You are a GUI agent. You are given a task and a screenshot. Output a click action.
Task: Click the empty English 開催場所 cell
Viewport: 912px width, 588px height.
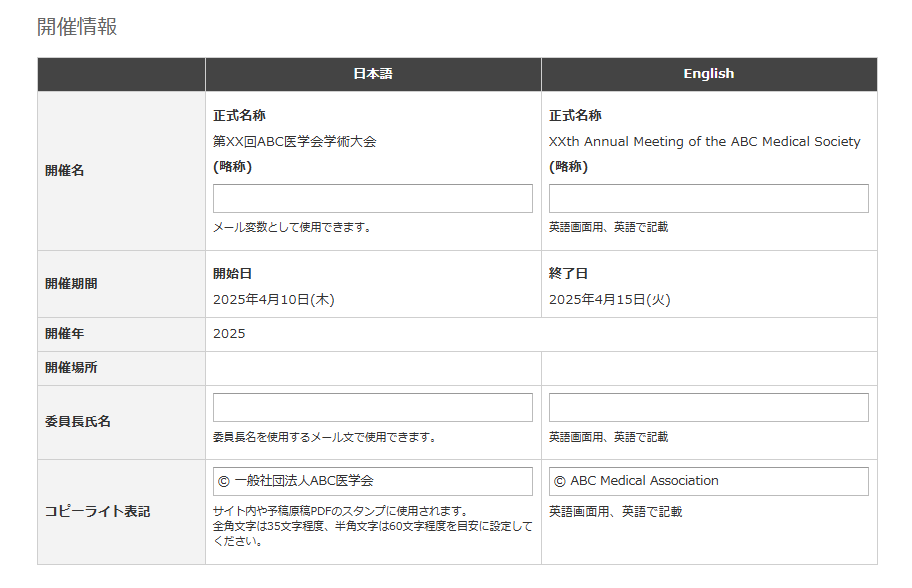(708, 367)
